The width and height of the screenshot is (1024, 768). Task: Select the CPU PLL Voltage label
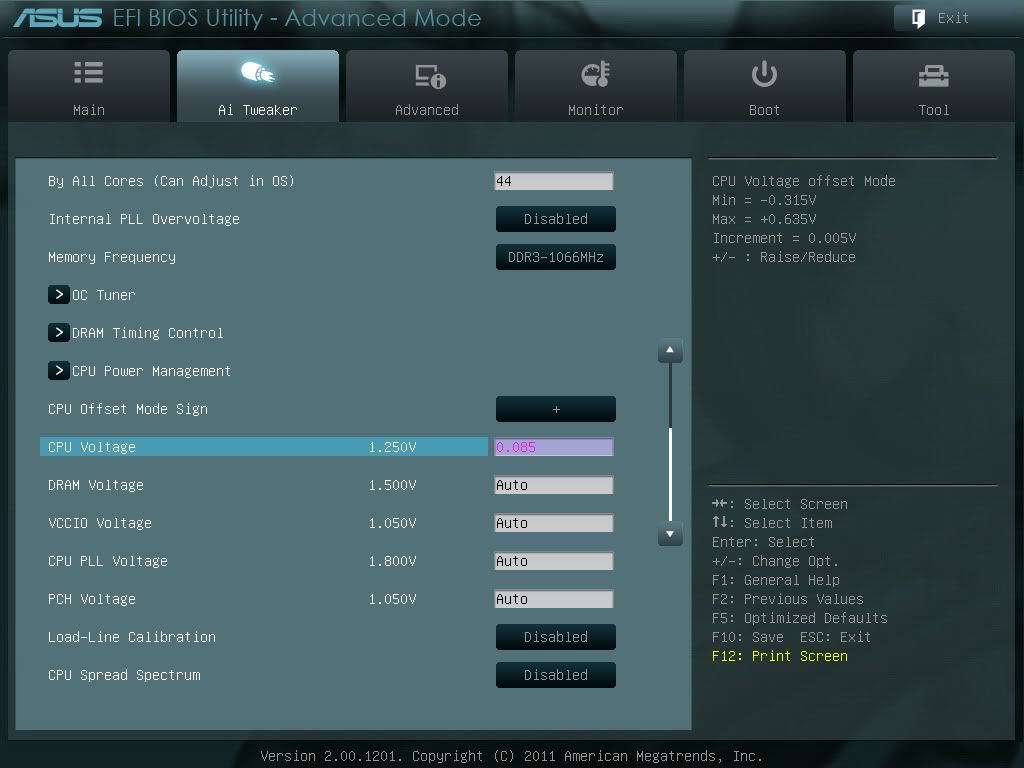point(108,560)
